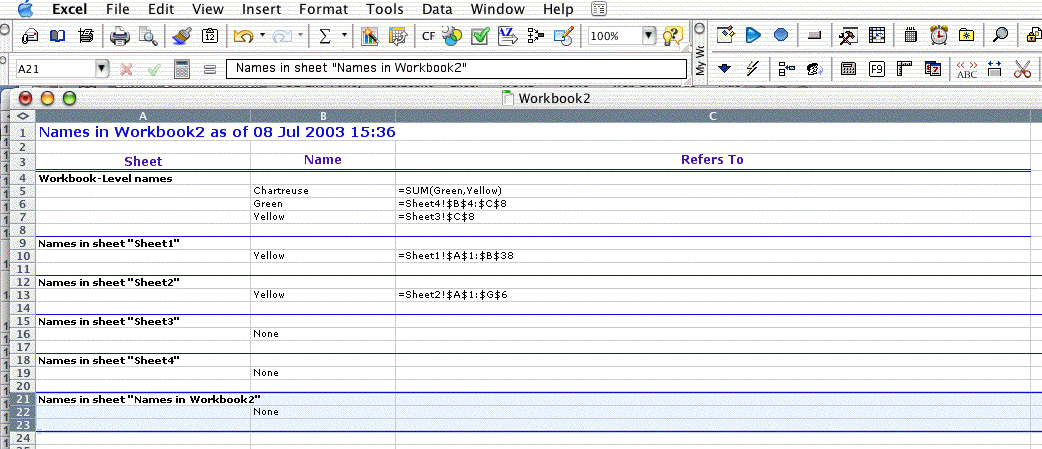The height and width of the screenshot is (449, 1042).
Task: Select row 21 header
Action: 24,399
